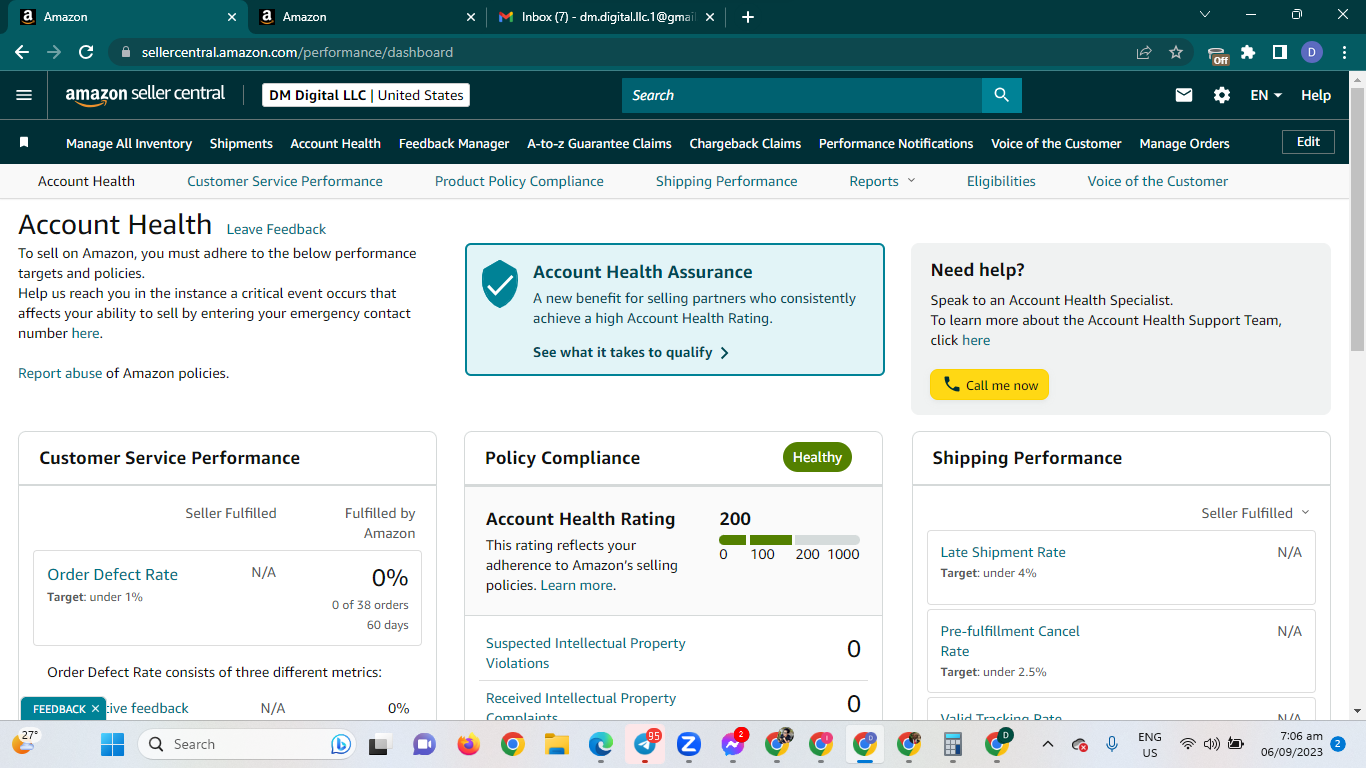Click the share page icon in address bar
Viewport: 1366px width, 768px height.
click(1144, 52)
